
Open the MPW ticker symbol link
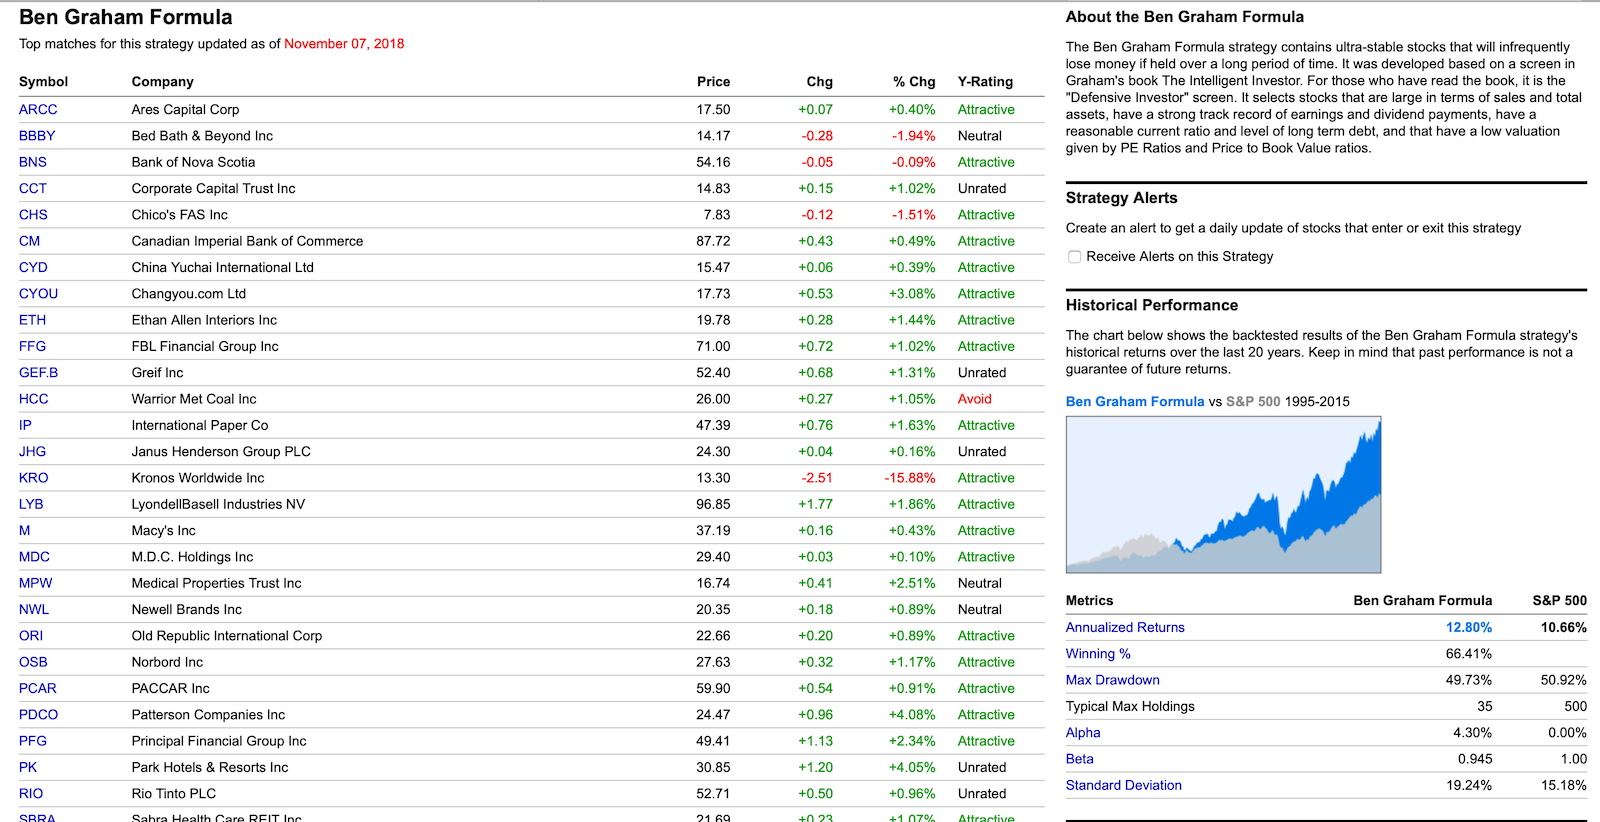pyautogui.click(x=36, y=583)
